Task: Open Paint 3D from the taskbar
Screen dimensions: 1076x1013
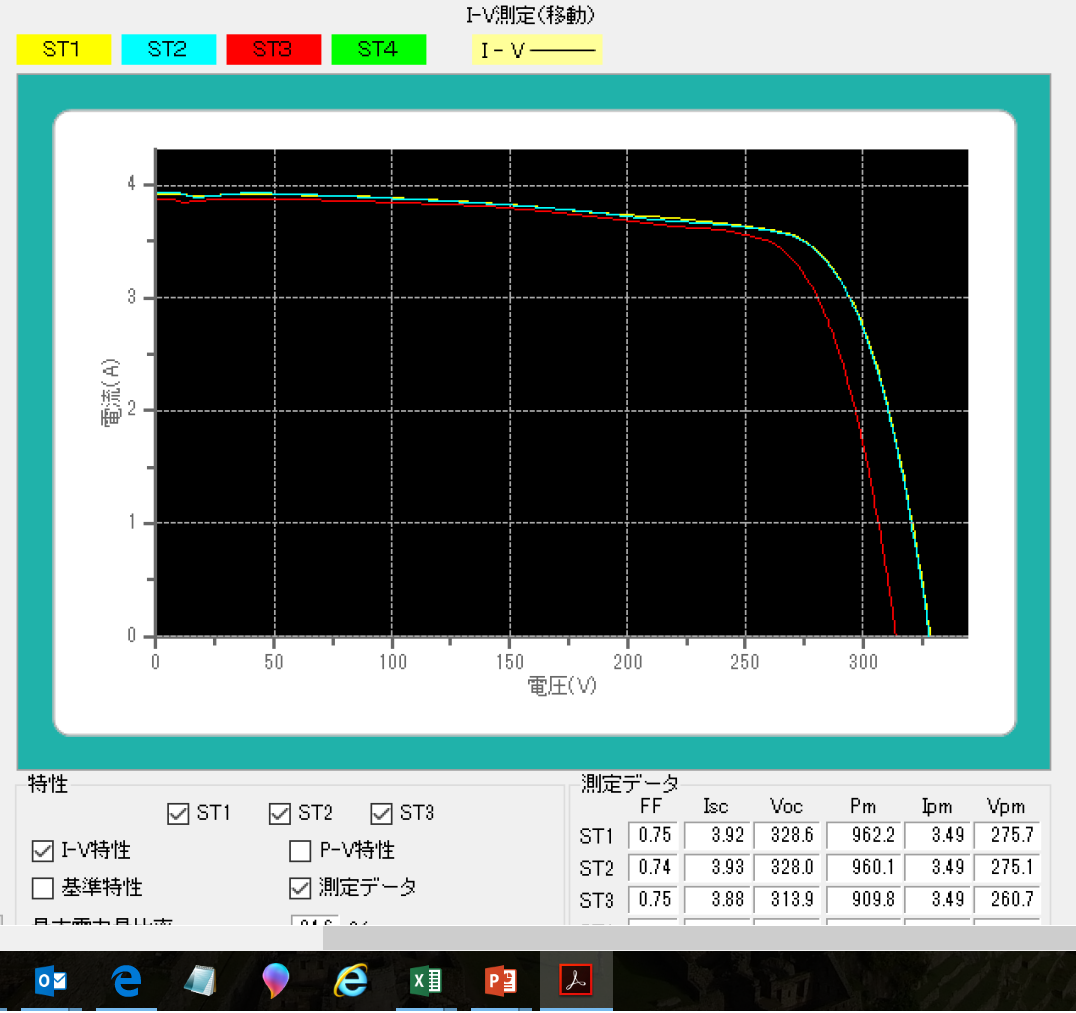Action: (x=276, y=981)
